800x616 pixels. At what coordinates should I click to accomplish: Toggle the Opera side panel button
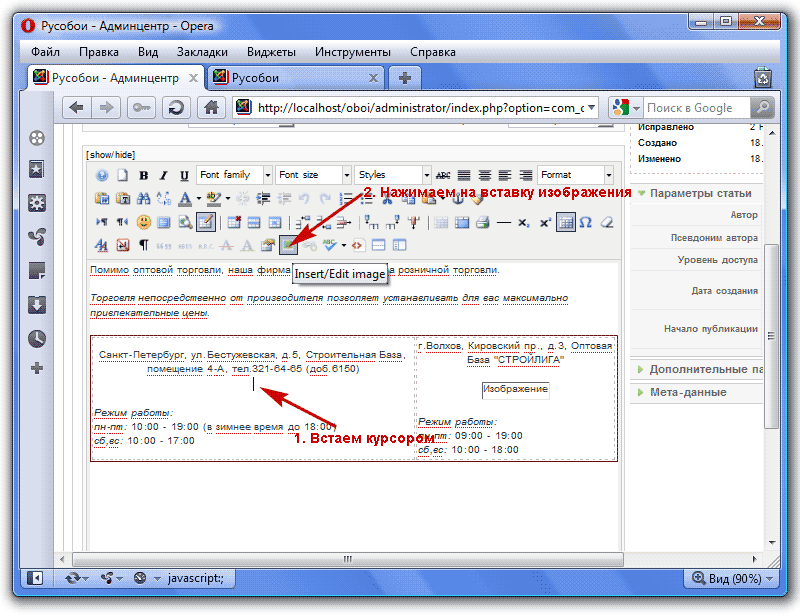coord(35,577)
